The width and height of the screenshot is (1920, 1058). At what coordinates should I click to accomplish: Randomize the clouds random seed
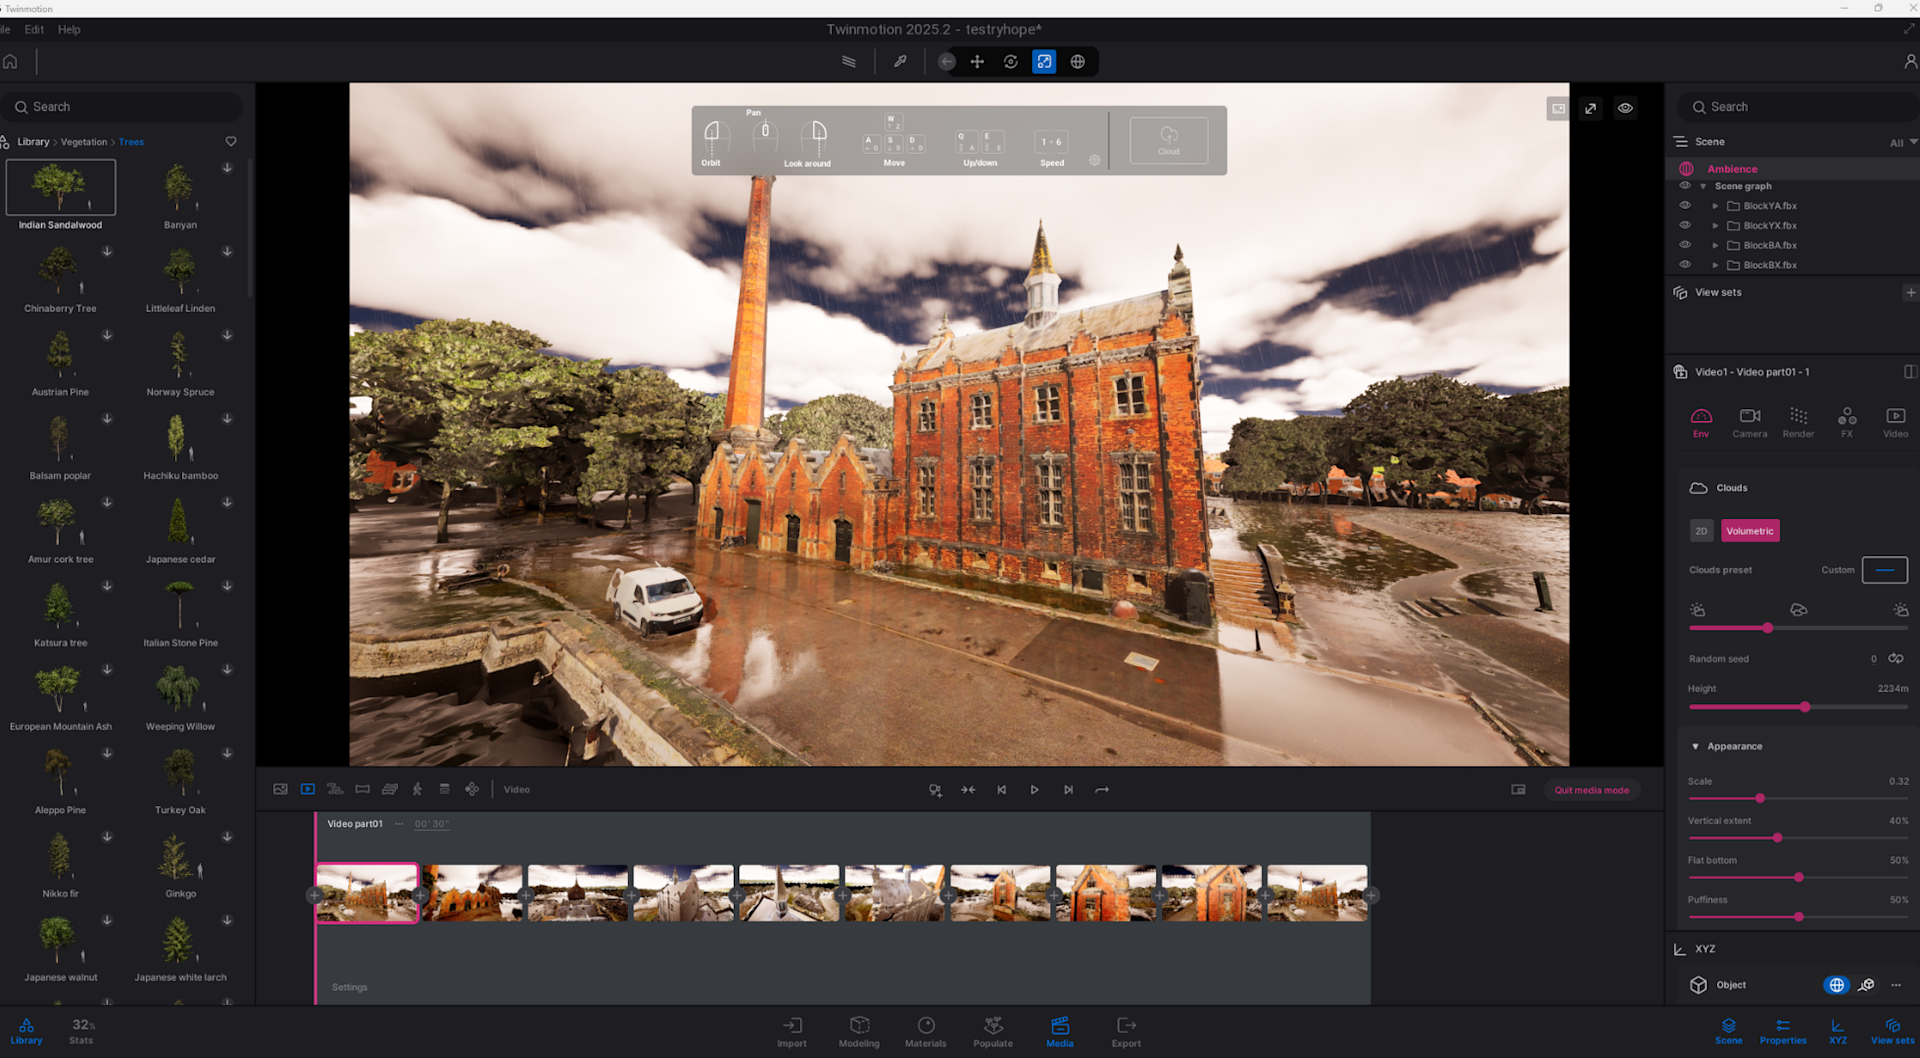(1895, 659)
